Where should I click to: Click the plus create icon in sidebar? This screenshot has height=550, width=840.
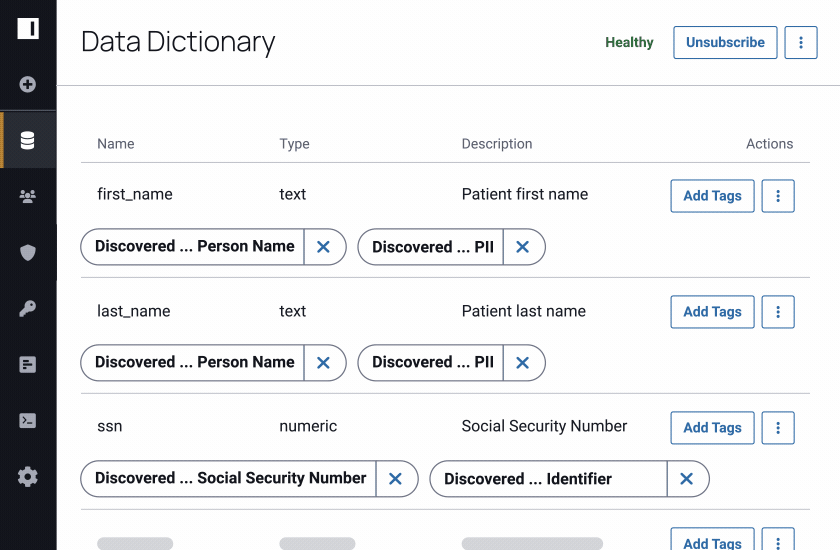click(x=27, y=84)
